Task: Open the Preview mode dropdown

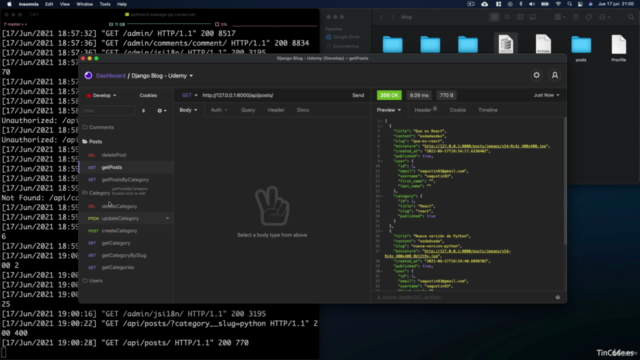Action: 389,110
